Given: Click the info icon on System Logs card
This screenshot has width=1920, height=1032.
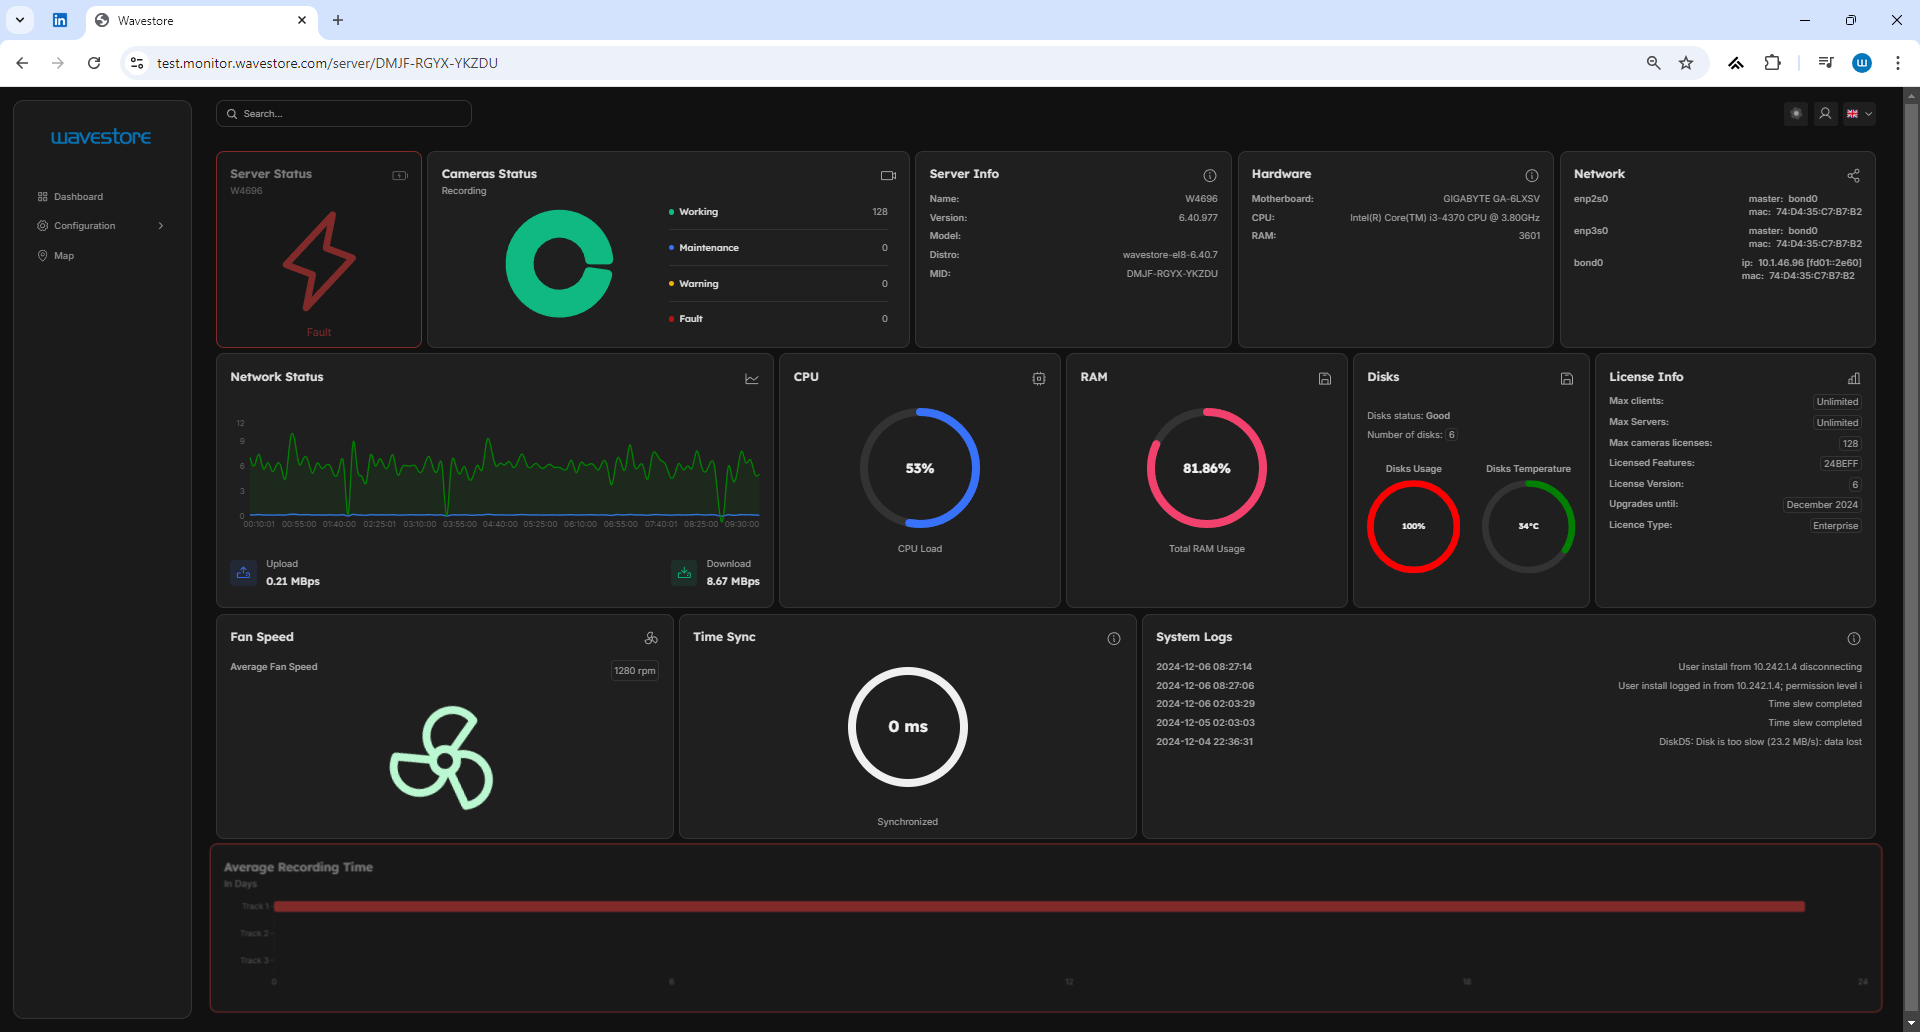Looking at the screenshot, I should 1853,638.
